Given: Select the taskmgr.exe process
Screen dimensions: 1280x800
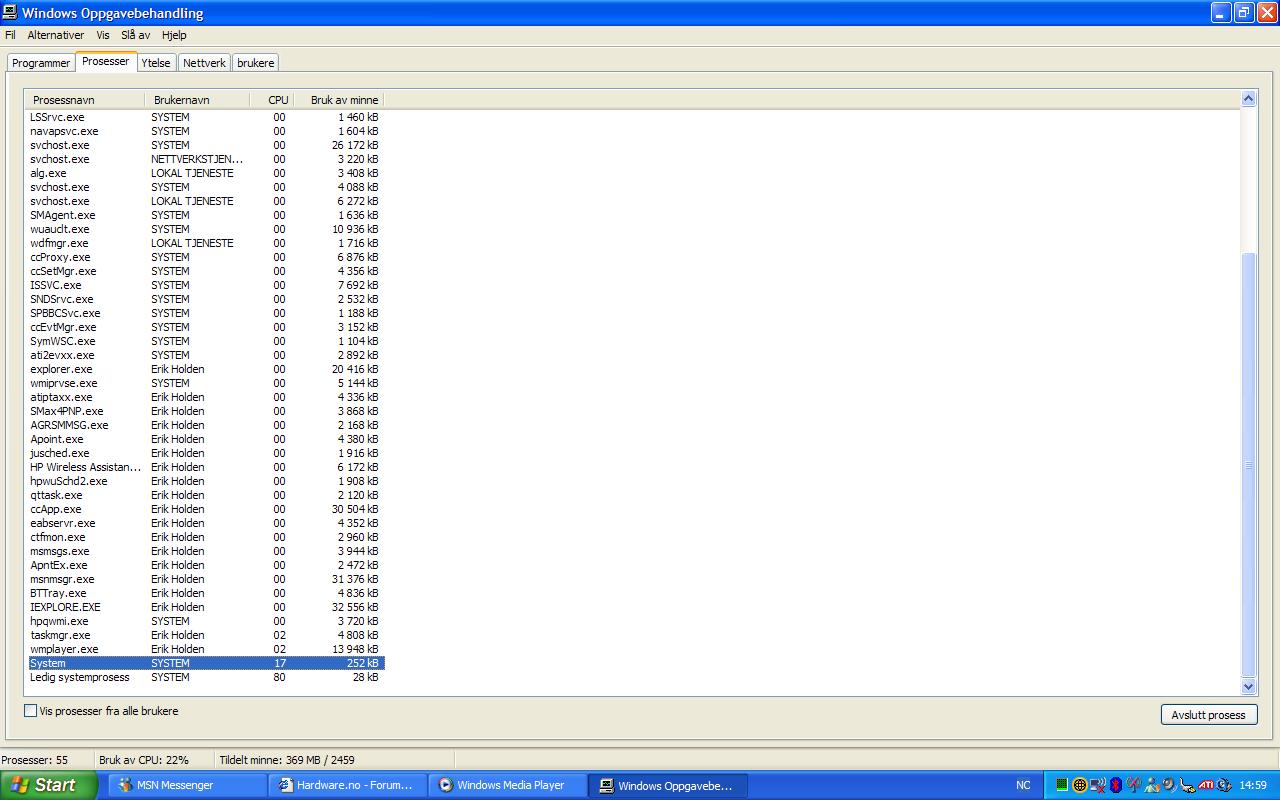Looking at the screenshot, I should [206, 635].
